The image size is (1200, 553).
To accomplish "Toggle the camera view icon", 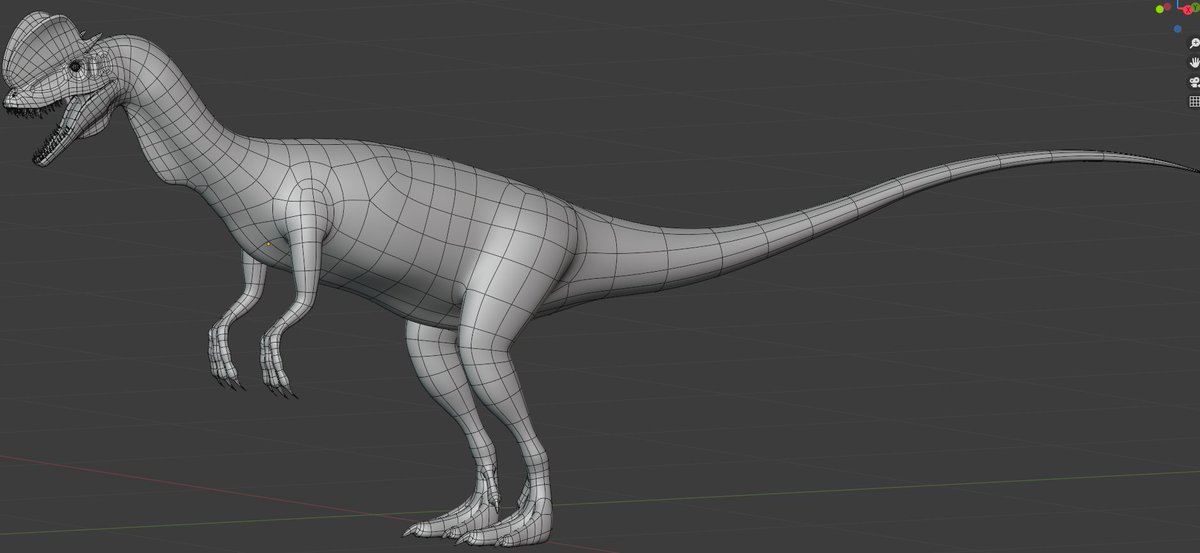I will 1194,82.
